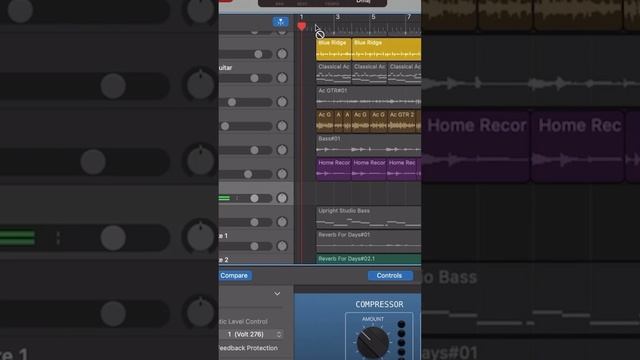
Task: Click bar 3 on the timeline ruler
Action: tap(338, 17)
